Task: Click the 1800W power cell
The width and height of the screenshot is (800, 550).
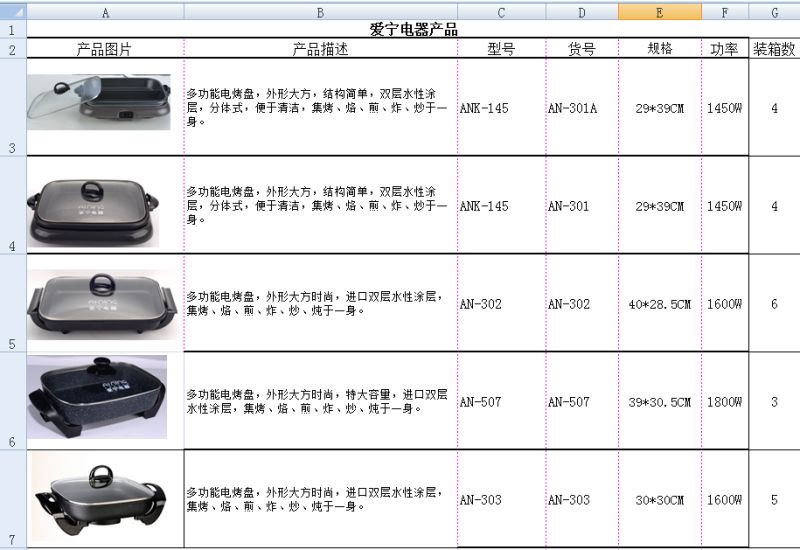Action: tap(724, 402)
